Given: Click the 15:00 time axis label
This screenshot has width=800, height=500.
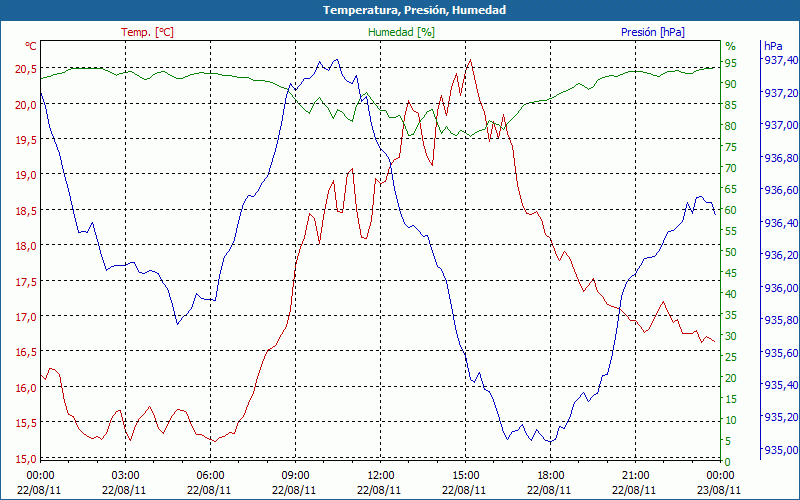Looking at the screenshot, I should pos(465,476).
